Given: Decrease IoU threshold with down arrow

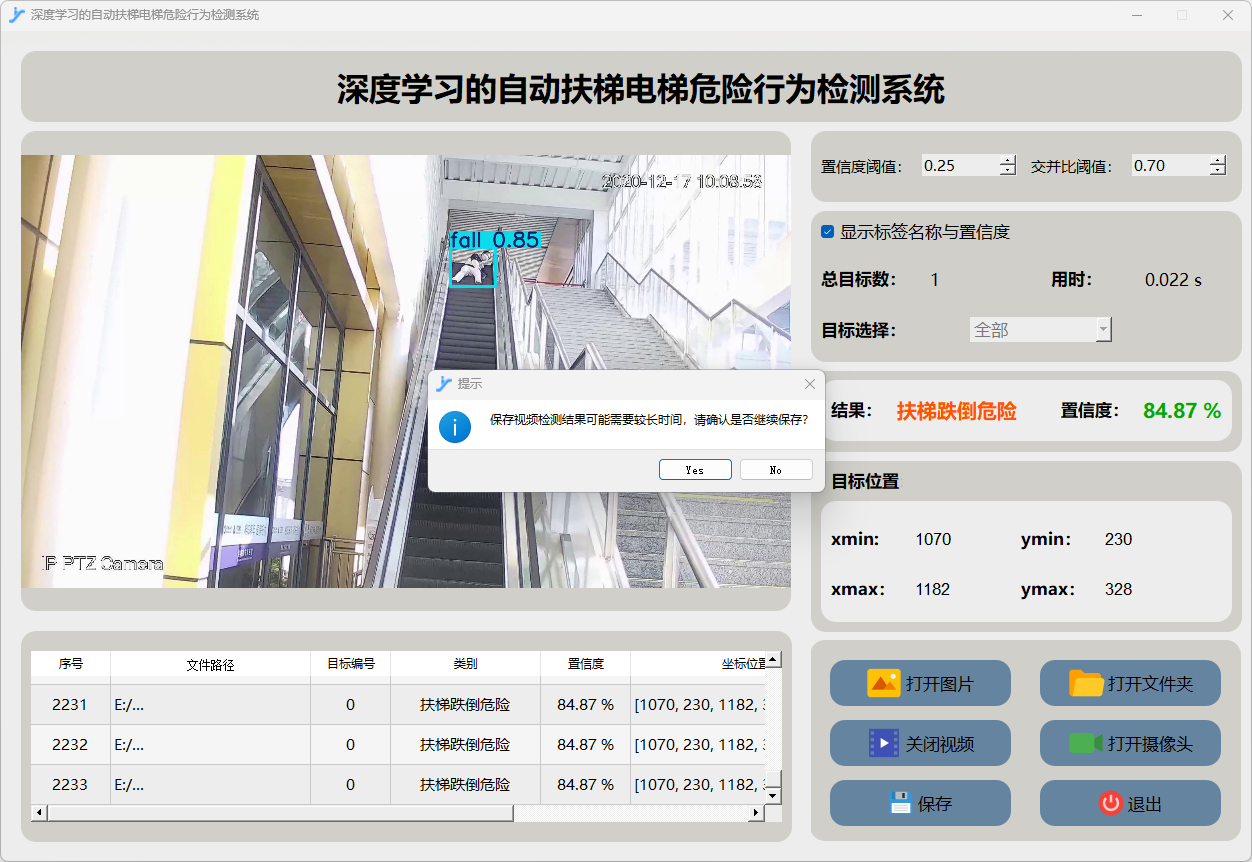Looking at the screenshot, I should pos(1217,171).
